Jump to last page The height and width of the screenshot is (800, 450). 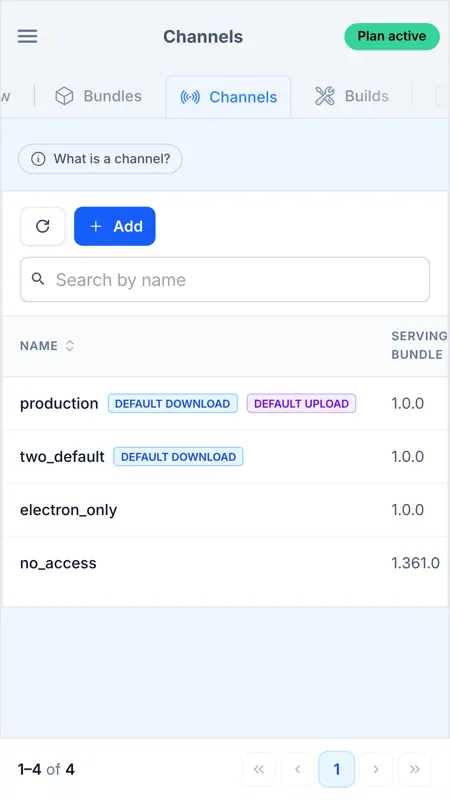[x=414, y=769]
